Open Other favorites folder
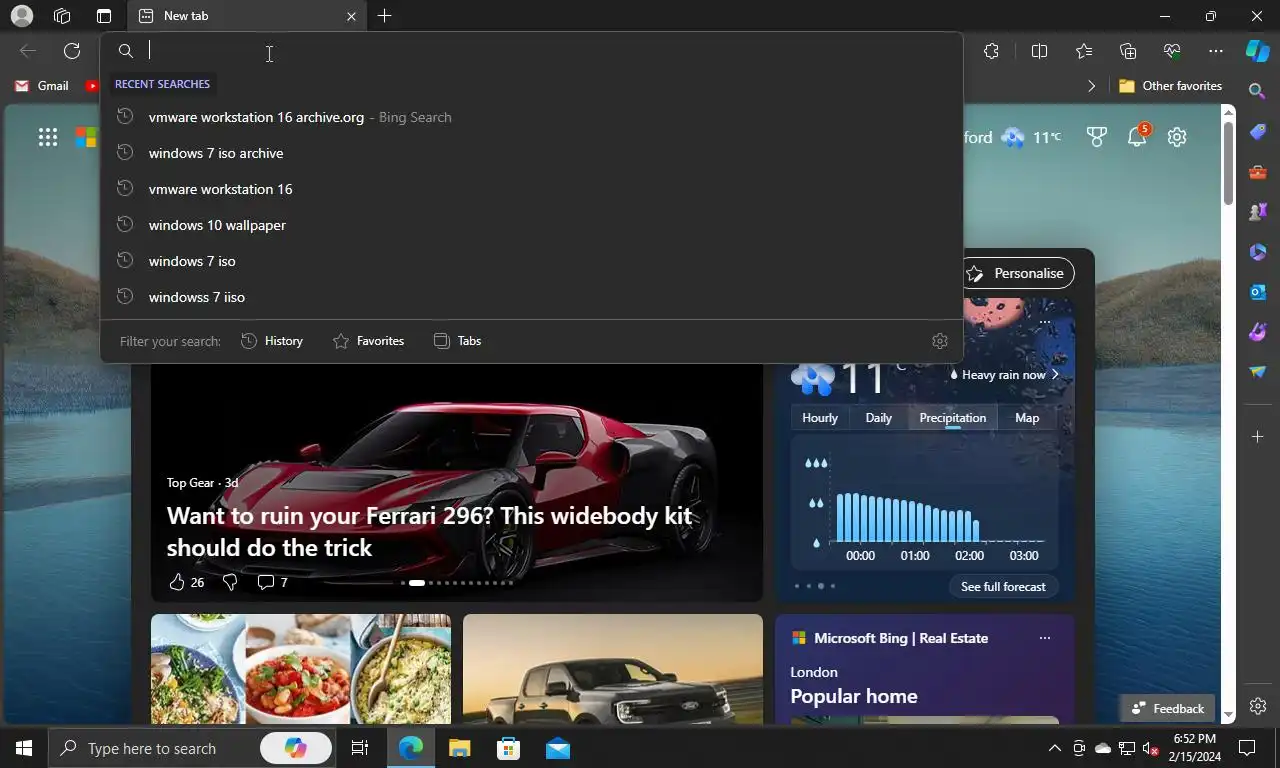 coord(1170,86)
